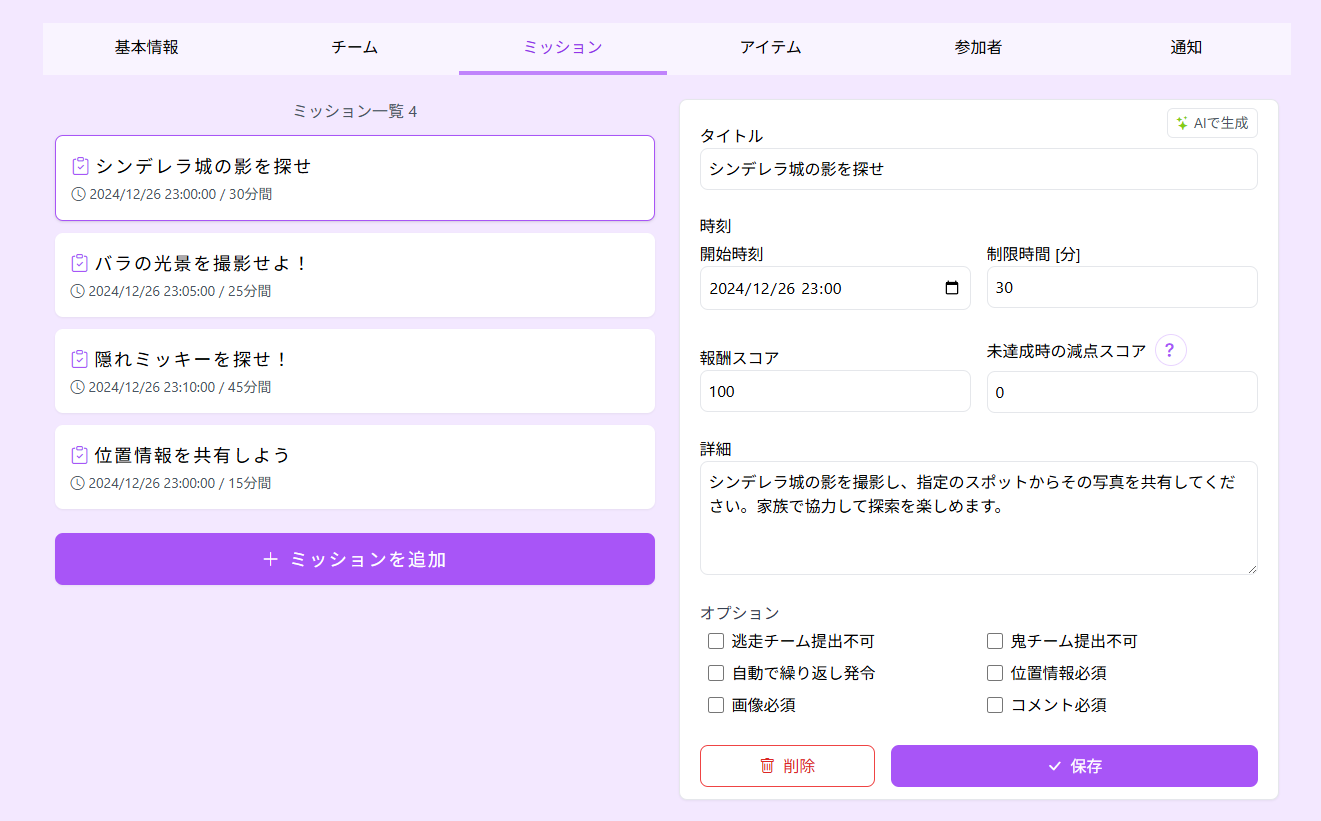Screen dimensions: 1321x821
Task: Click clipboard icon of 位置情報を共有しよう mission
Action: pyautogui.click(x=80, y=455)
